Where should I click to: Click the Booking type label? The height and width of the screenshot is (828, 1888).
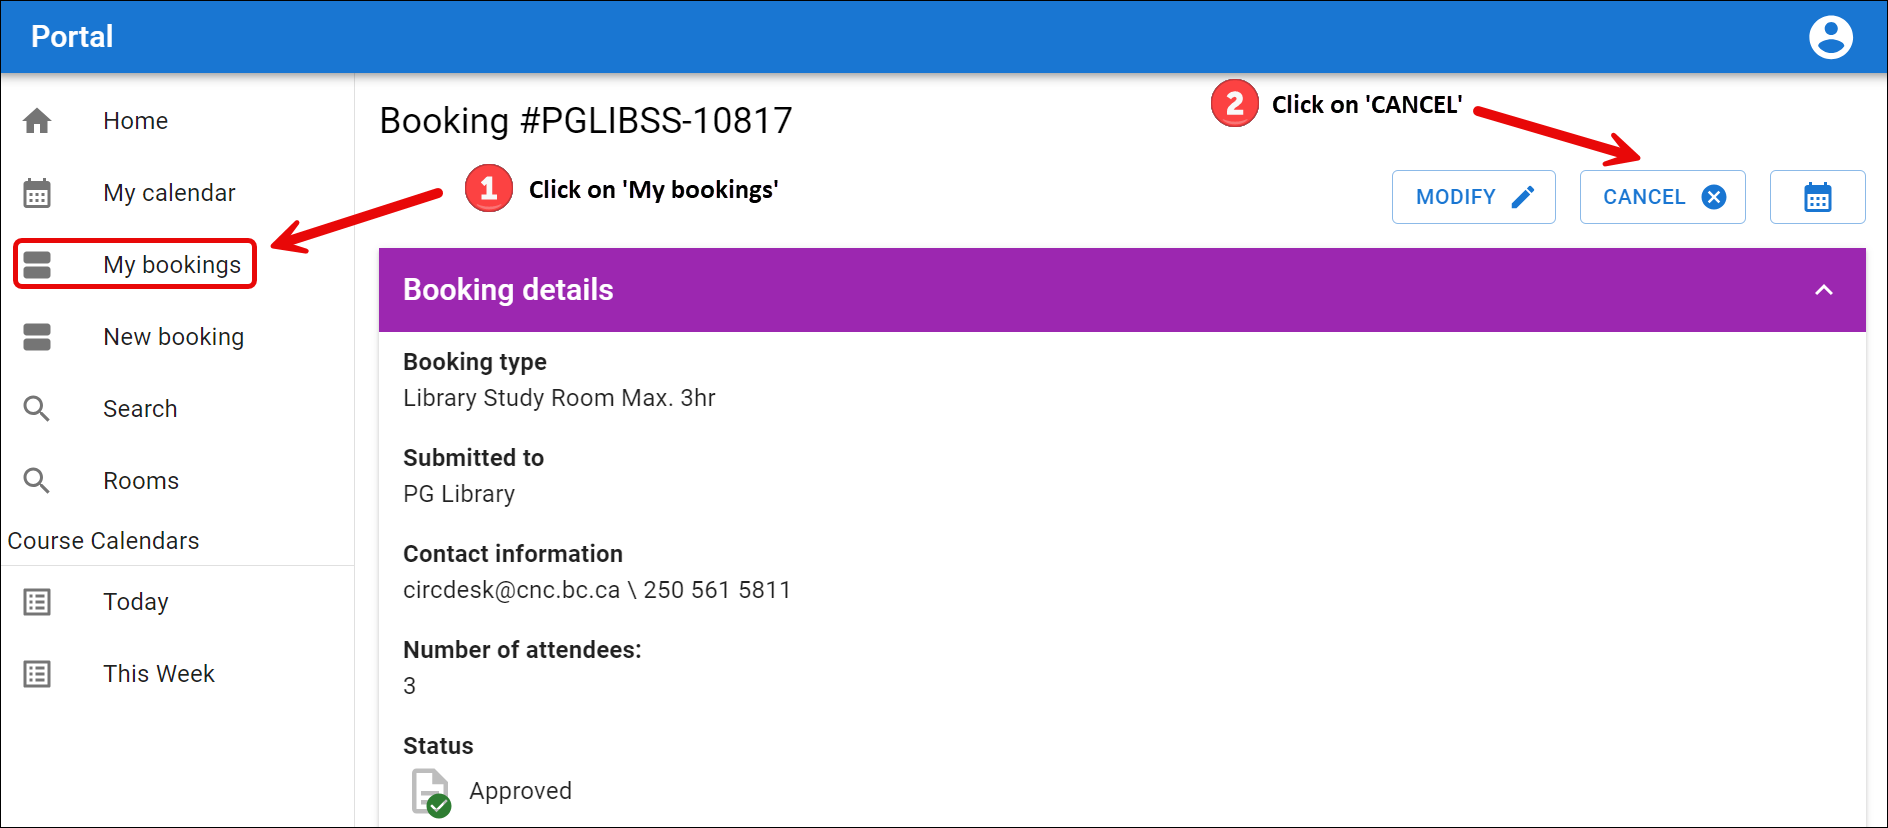click(x=475, y=362)
